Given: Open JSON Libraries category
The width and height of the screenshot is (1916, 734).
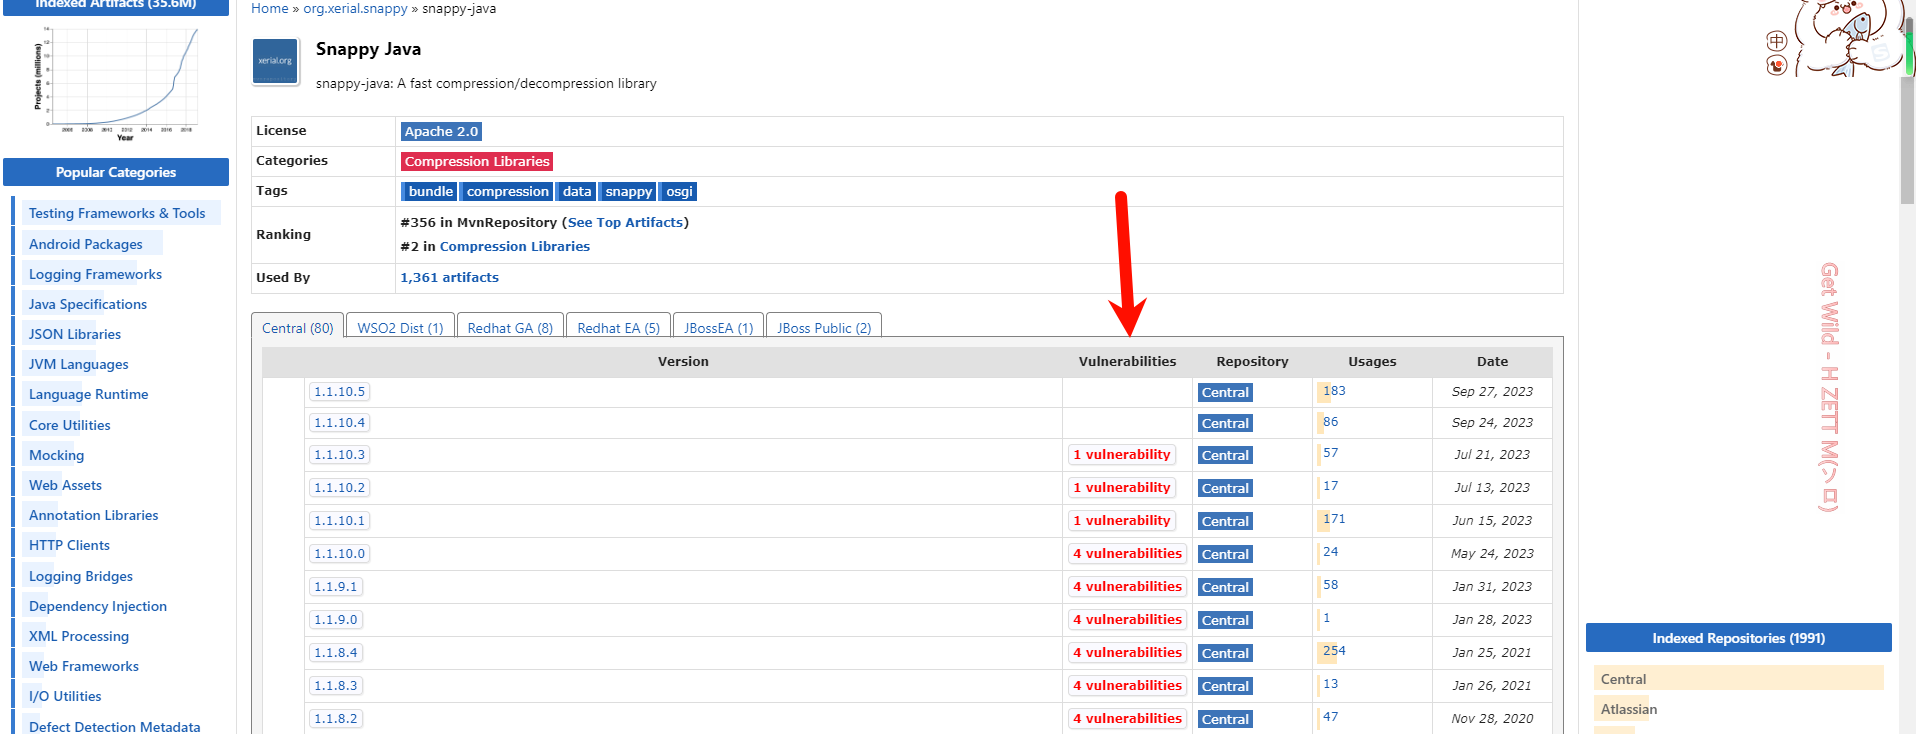Looking at the screenshot, I should (74, 334).
